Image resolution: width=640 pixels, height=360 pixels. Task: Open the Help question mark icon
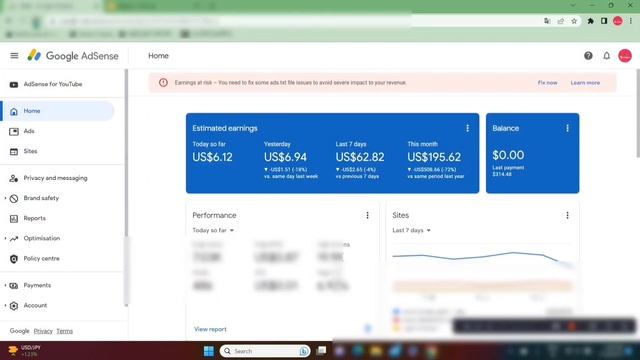pos(588,56)
